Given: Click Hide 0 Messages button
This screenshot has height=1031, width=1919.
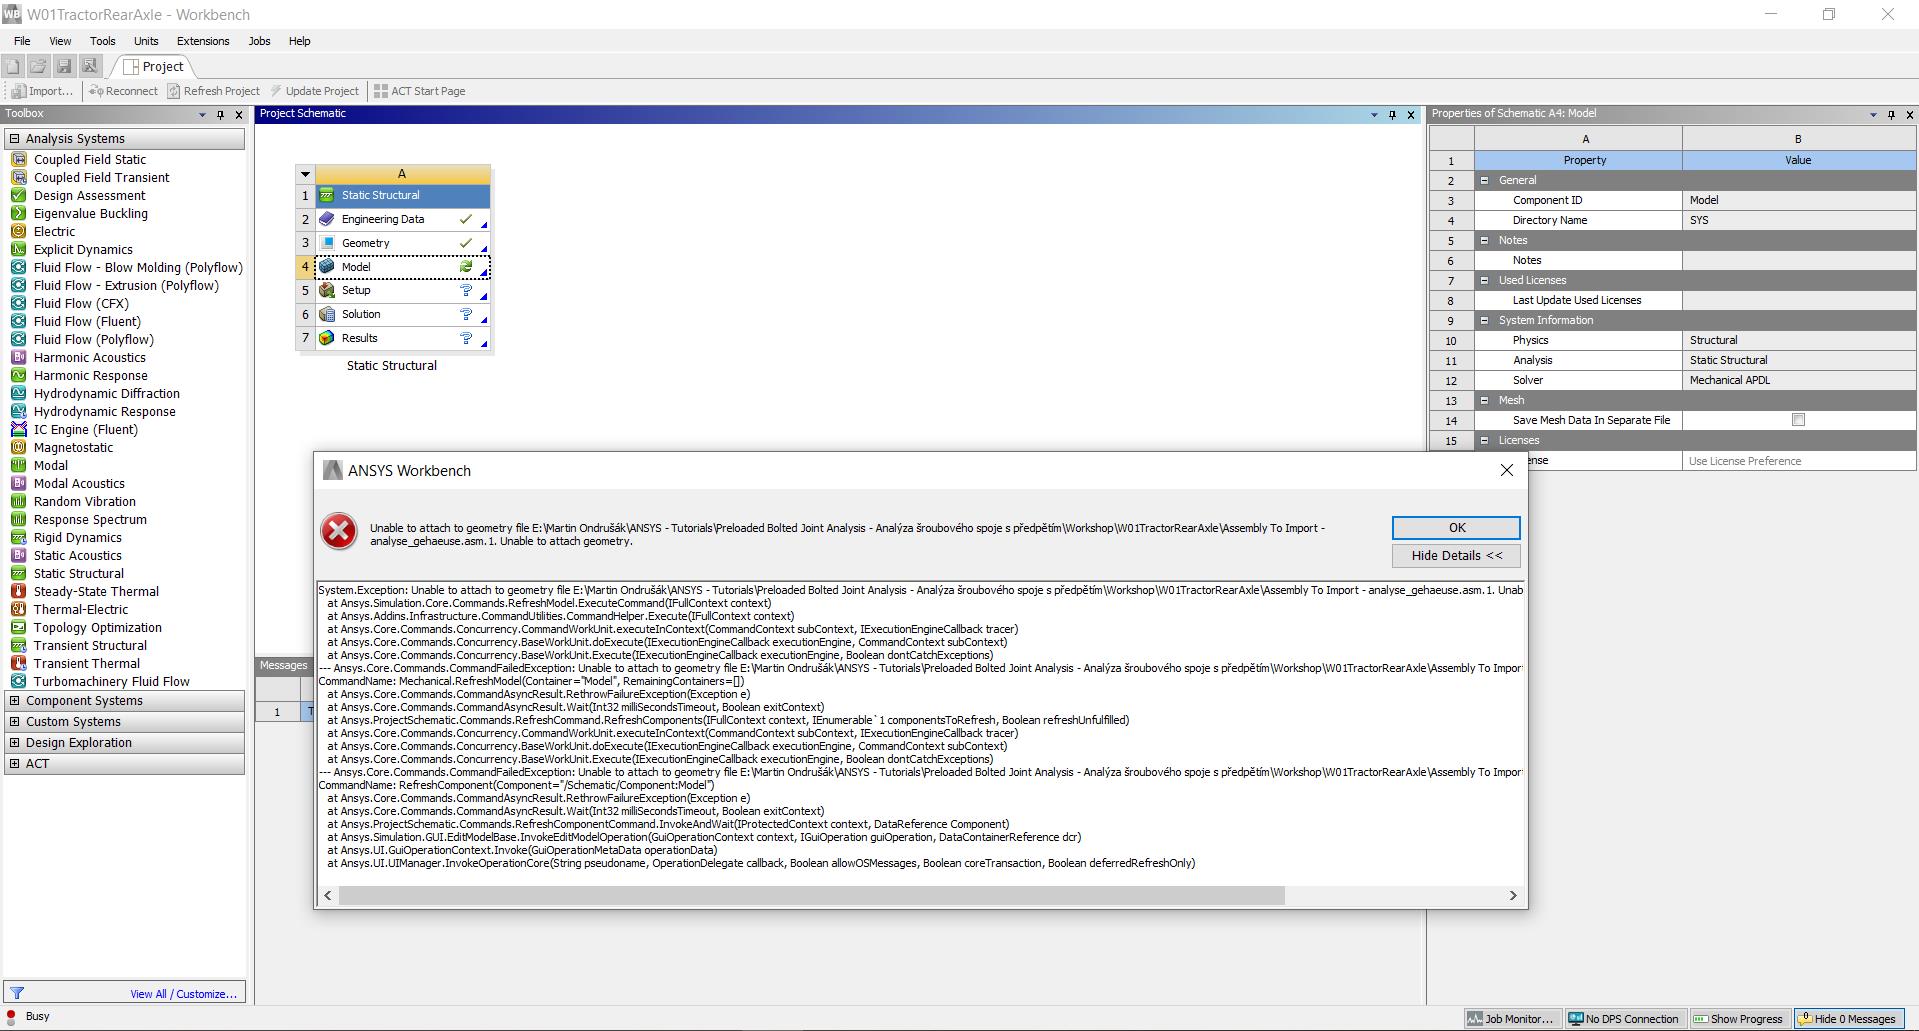Looking at the screenshot, I should tap(1848, 1019).
